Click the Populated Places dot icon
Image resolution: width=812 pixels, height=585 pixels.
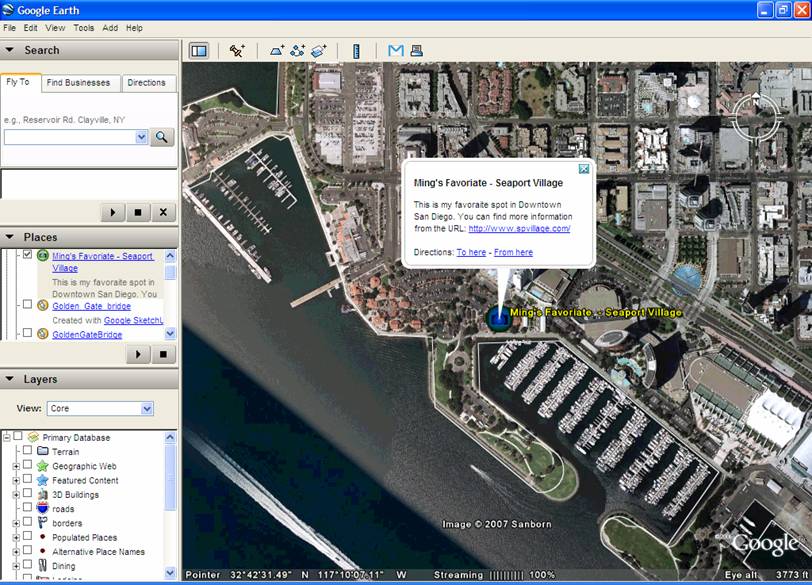point(42,536)
